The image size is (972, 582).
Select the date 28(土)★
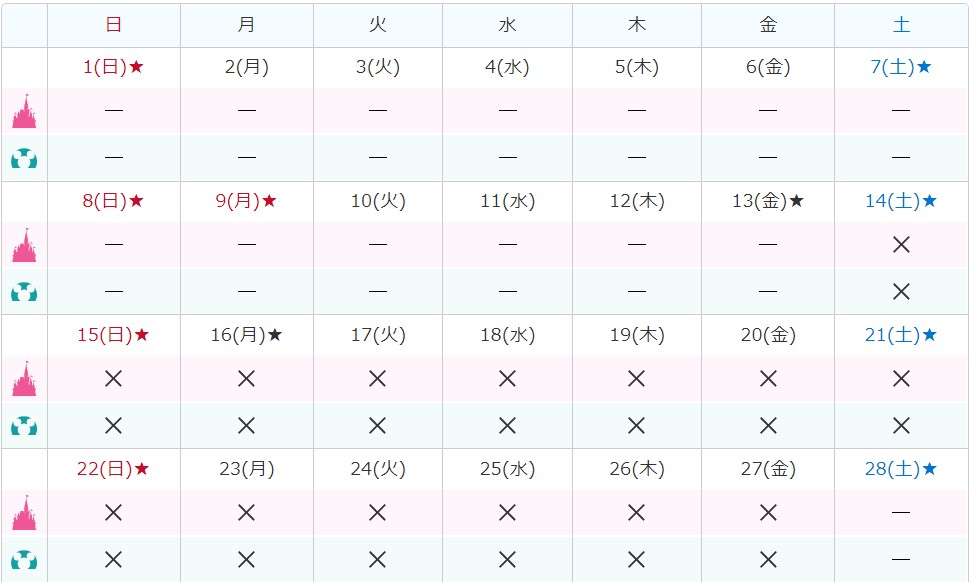tap(900, 468)
